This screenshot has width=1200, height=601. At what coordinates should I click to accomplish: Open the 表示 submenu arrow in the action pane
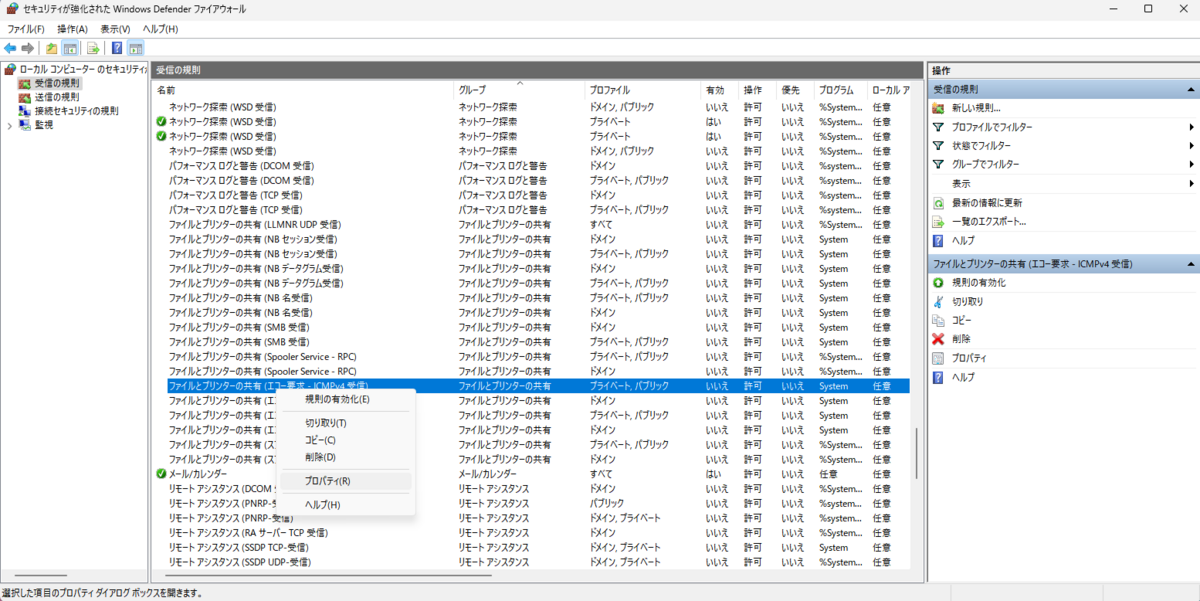[x=1191, y=184]
